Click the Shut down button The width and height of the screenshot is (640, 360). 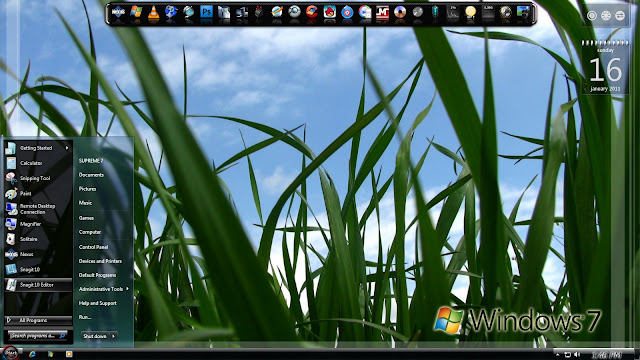(x=95, y=336)
